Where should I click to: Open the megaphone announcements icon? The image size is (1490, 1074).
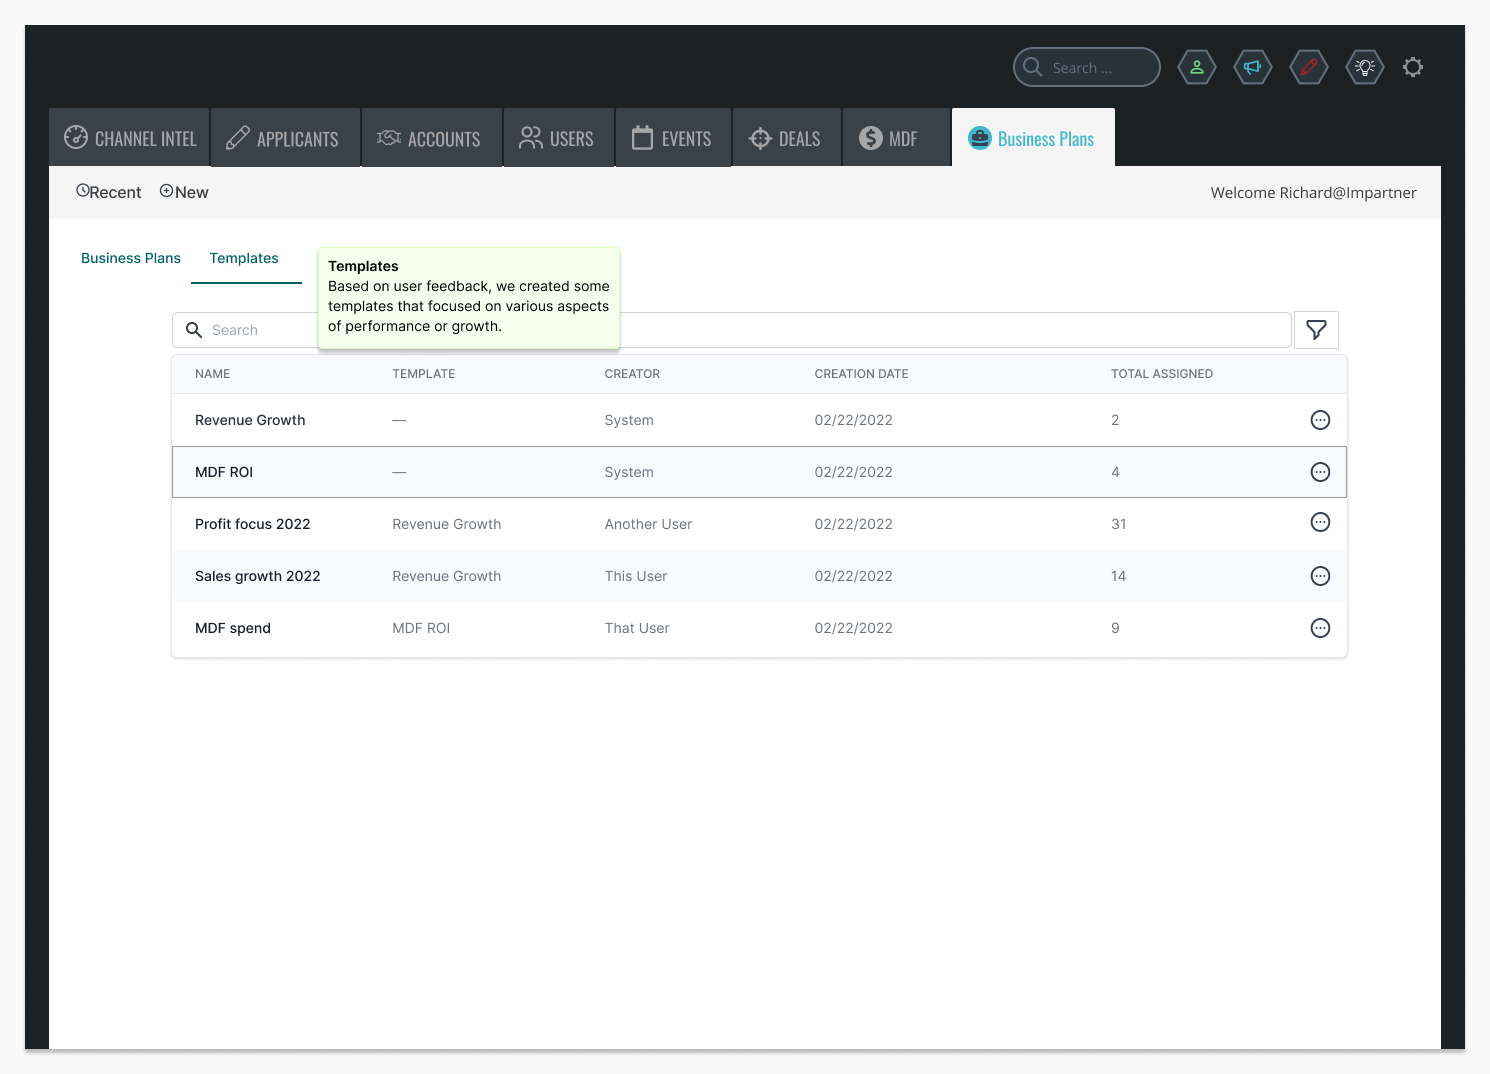pos(1252,68)
